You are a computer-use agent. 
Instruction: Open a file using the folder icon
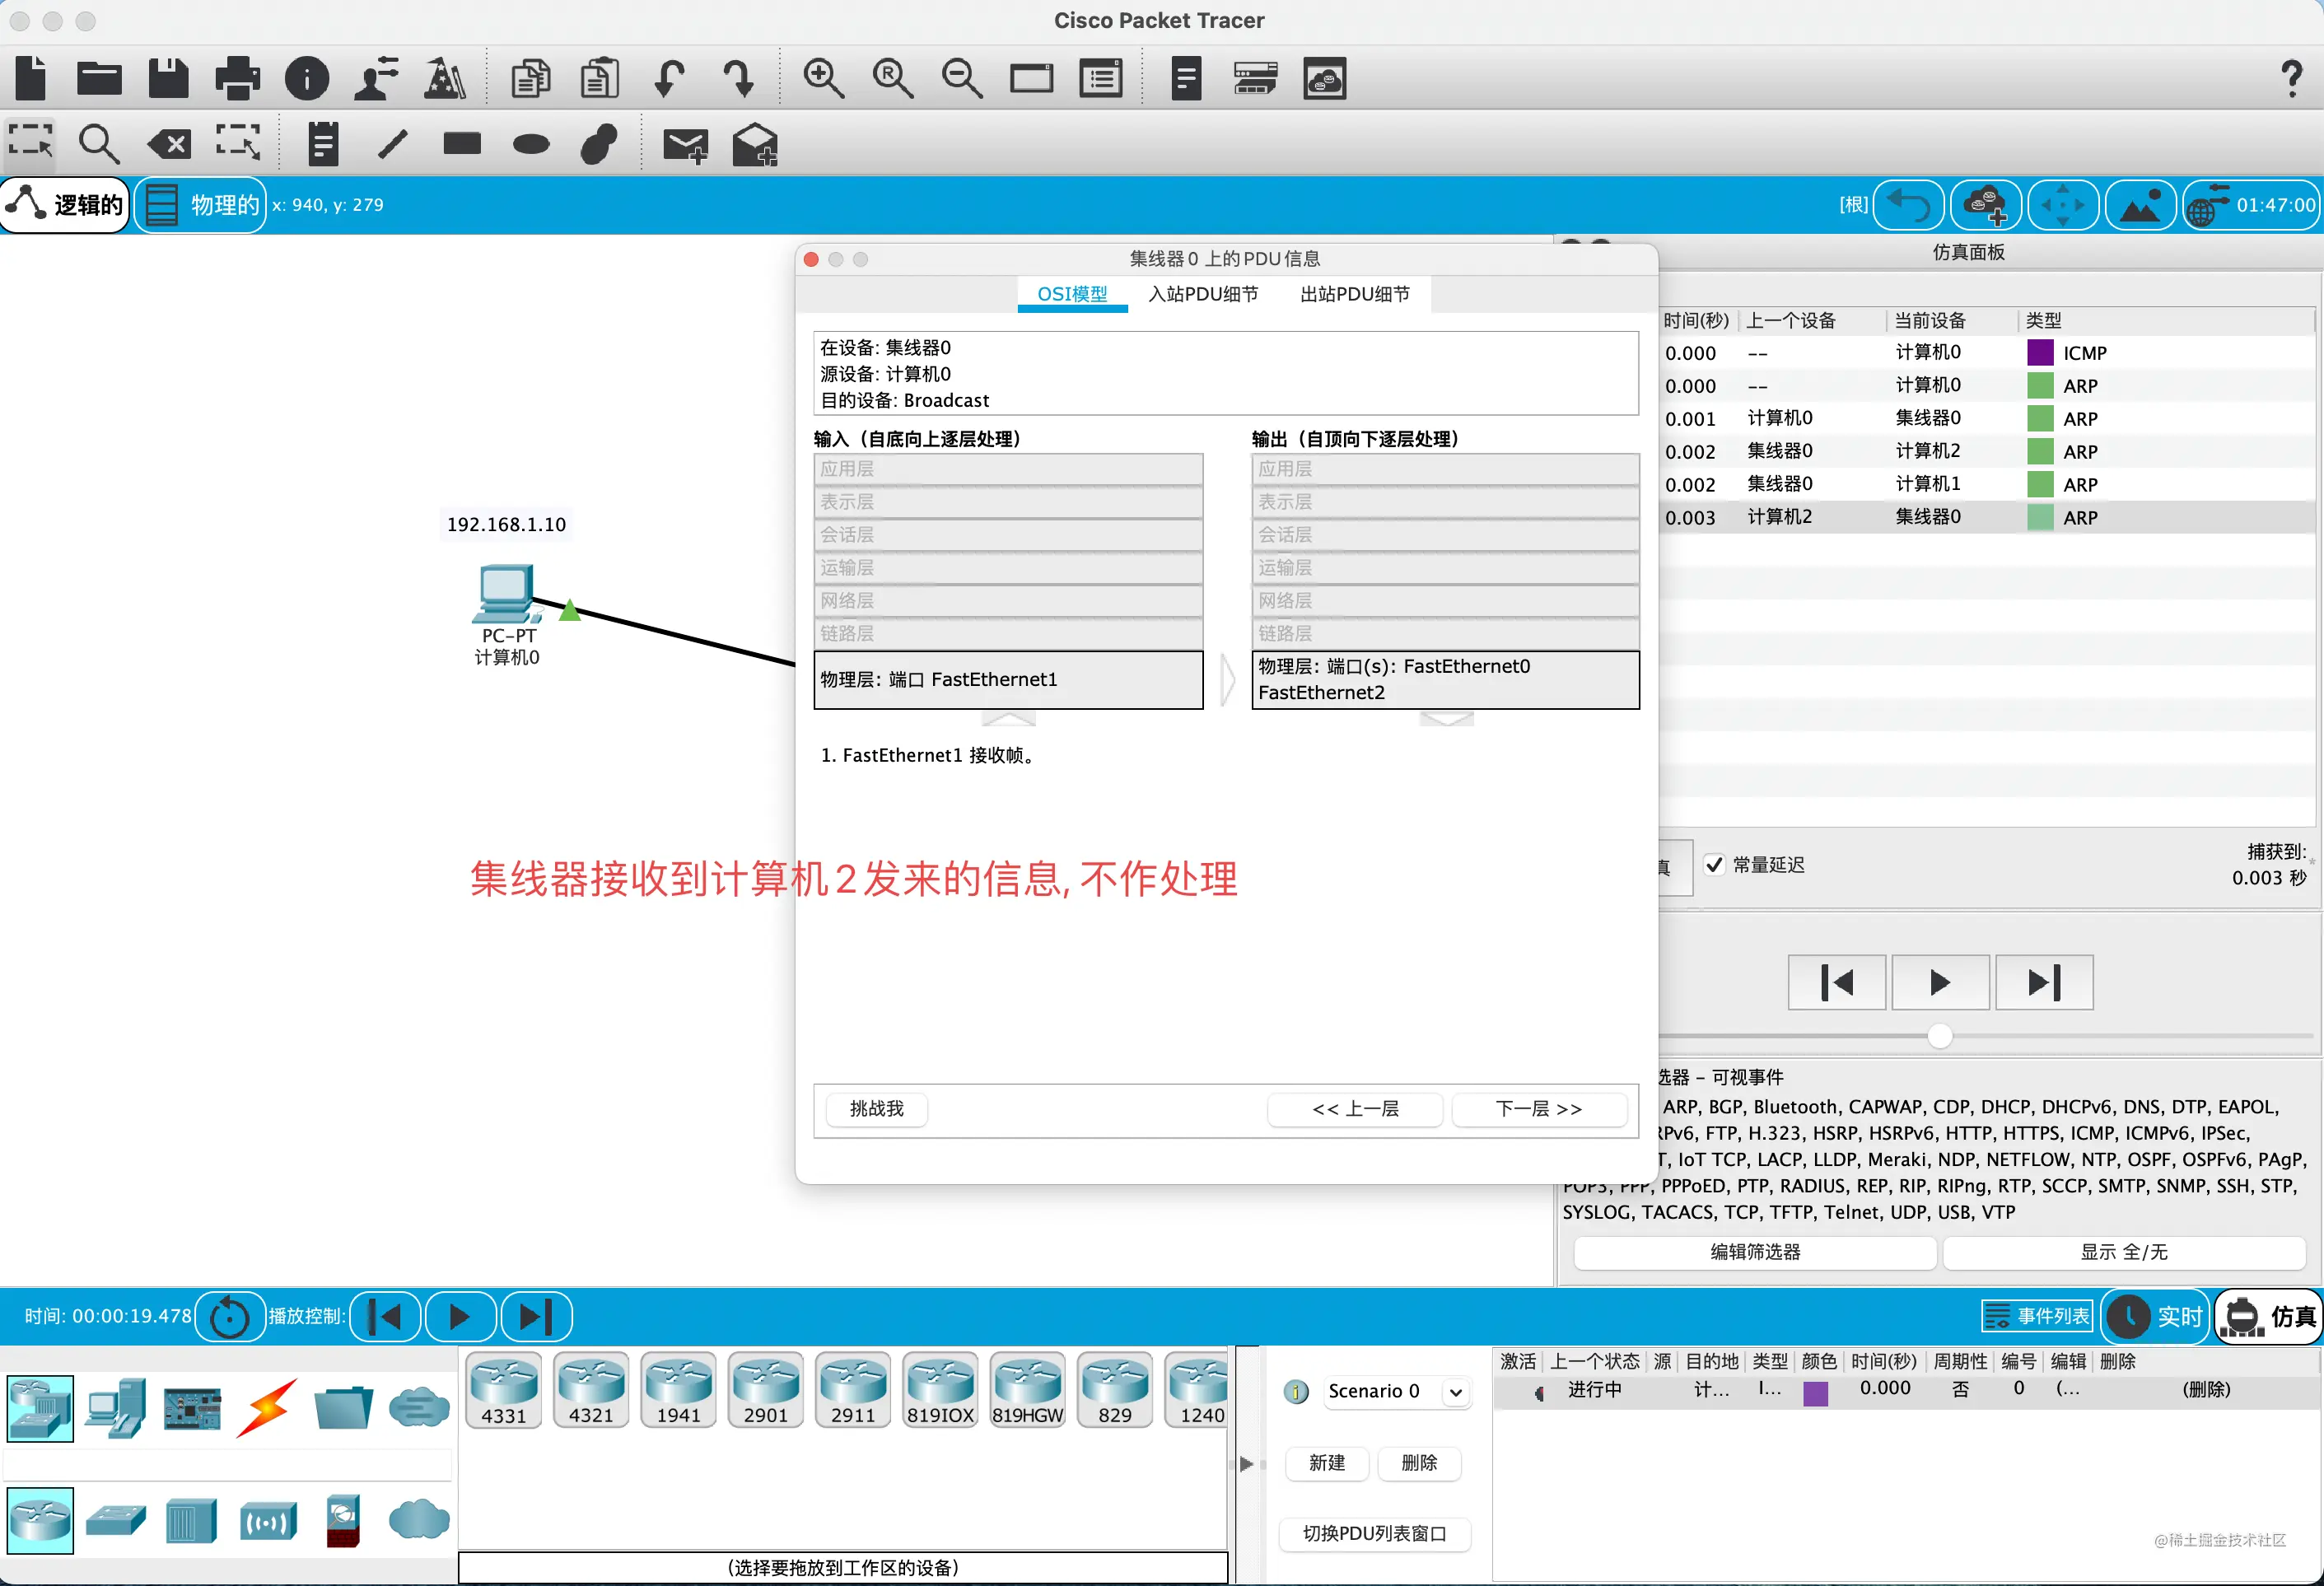99,78
